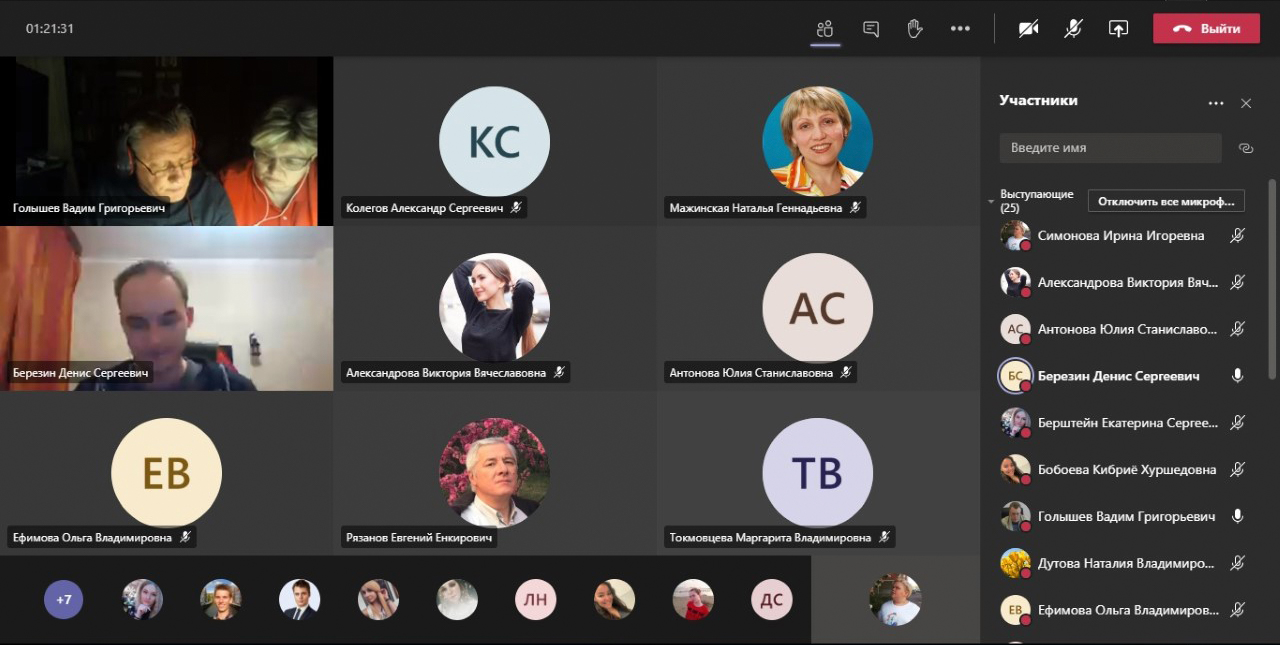Toggle the camera on in top toolbar

click(1028, 29)
